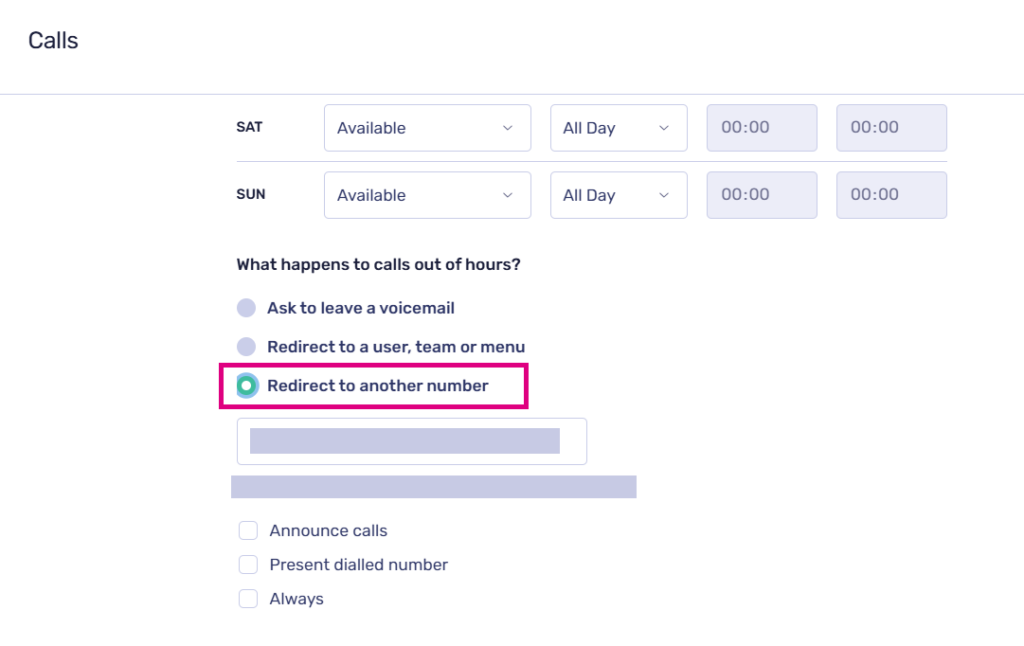
Task: Click the redirect number input field
Action: pyautogui.click(x=411, y=441)
